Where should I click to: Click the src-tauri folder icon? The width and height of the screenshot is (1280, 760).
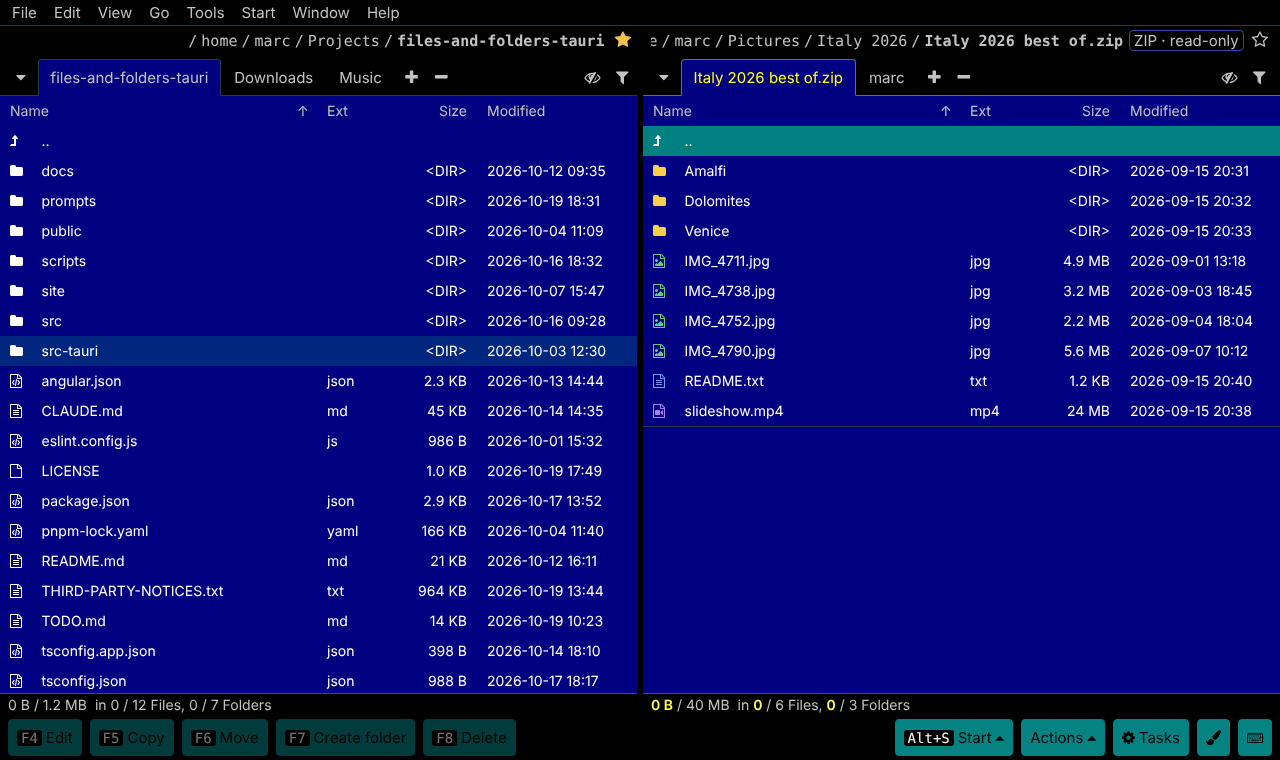pyautogui.click(x=16, y=351)
